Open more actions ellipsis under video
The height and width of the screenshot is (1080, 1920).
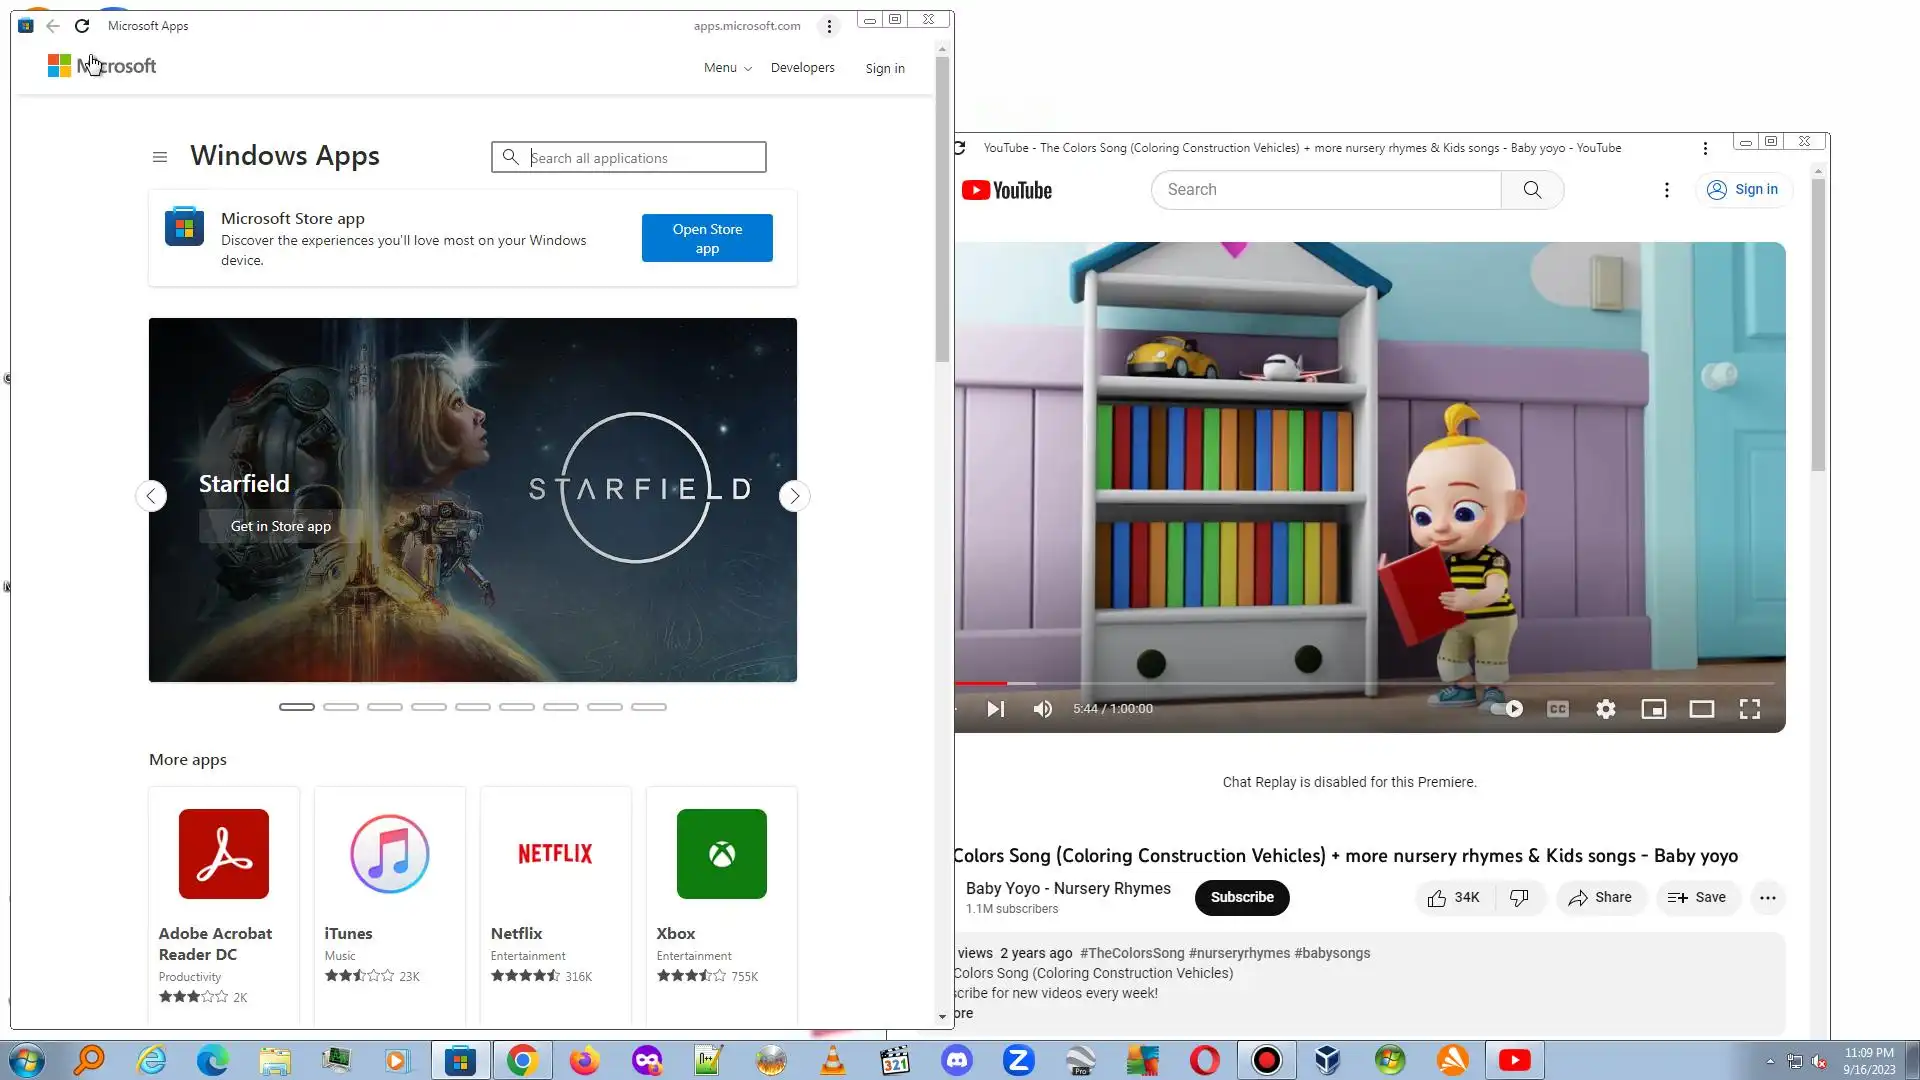point(1767,897)
